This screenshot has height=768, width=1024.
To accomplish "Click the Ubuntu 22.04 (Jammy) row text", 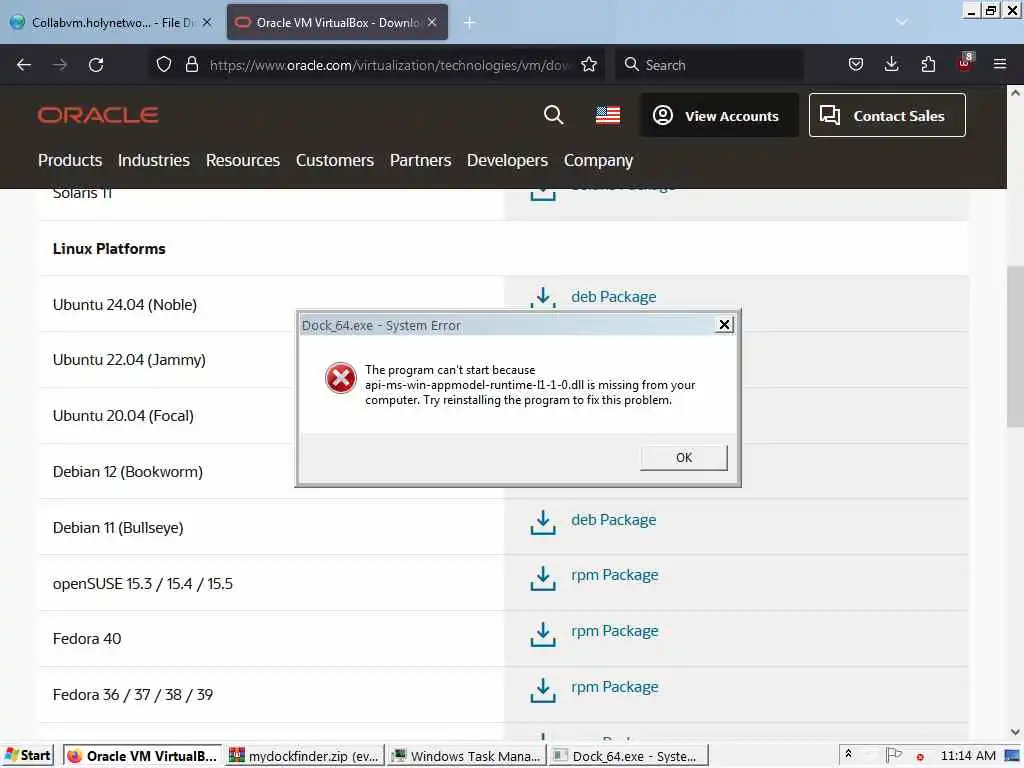I will (129, 360).
